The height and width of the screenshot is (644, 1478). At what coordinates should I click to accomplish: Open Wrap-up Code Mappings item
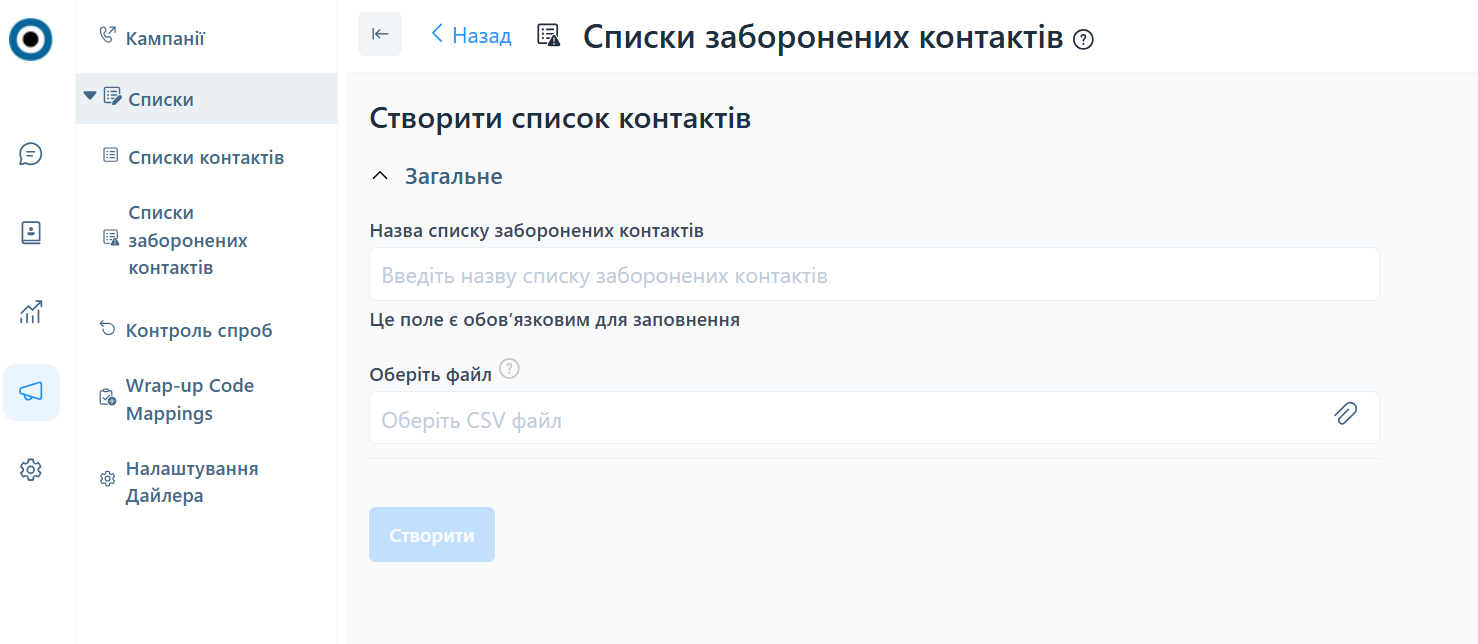190,399
